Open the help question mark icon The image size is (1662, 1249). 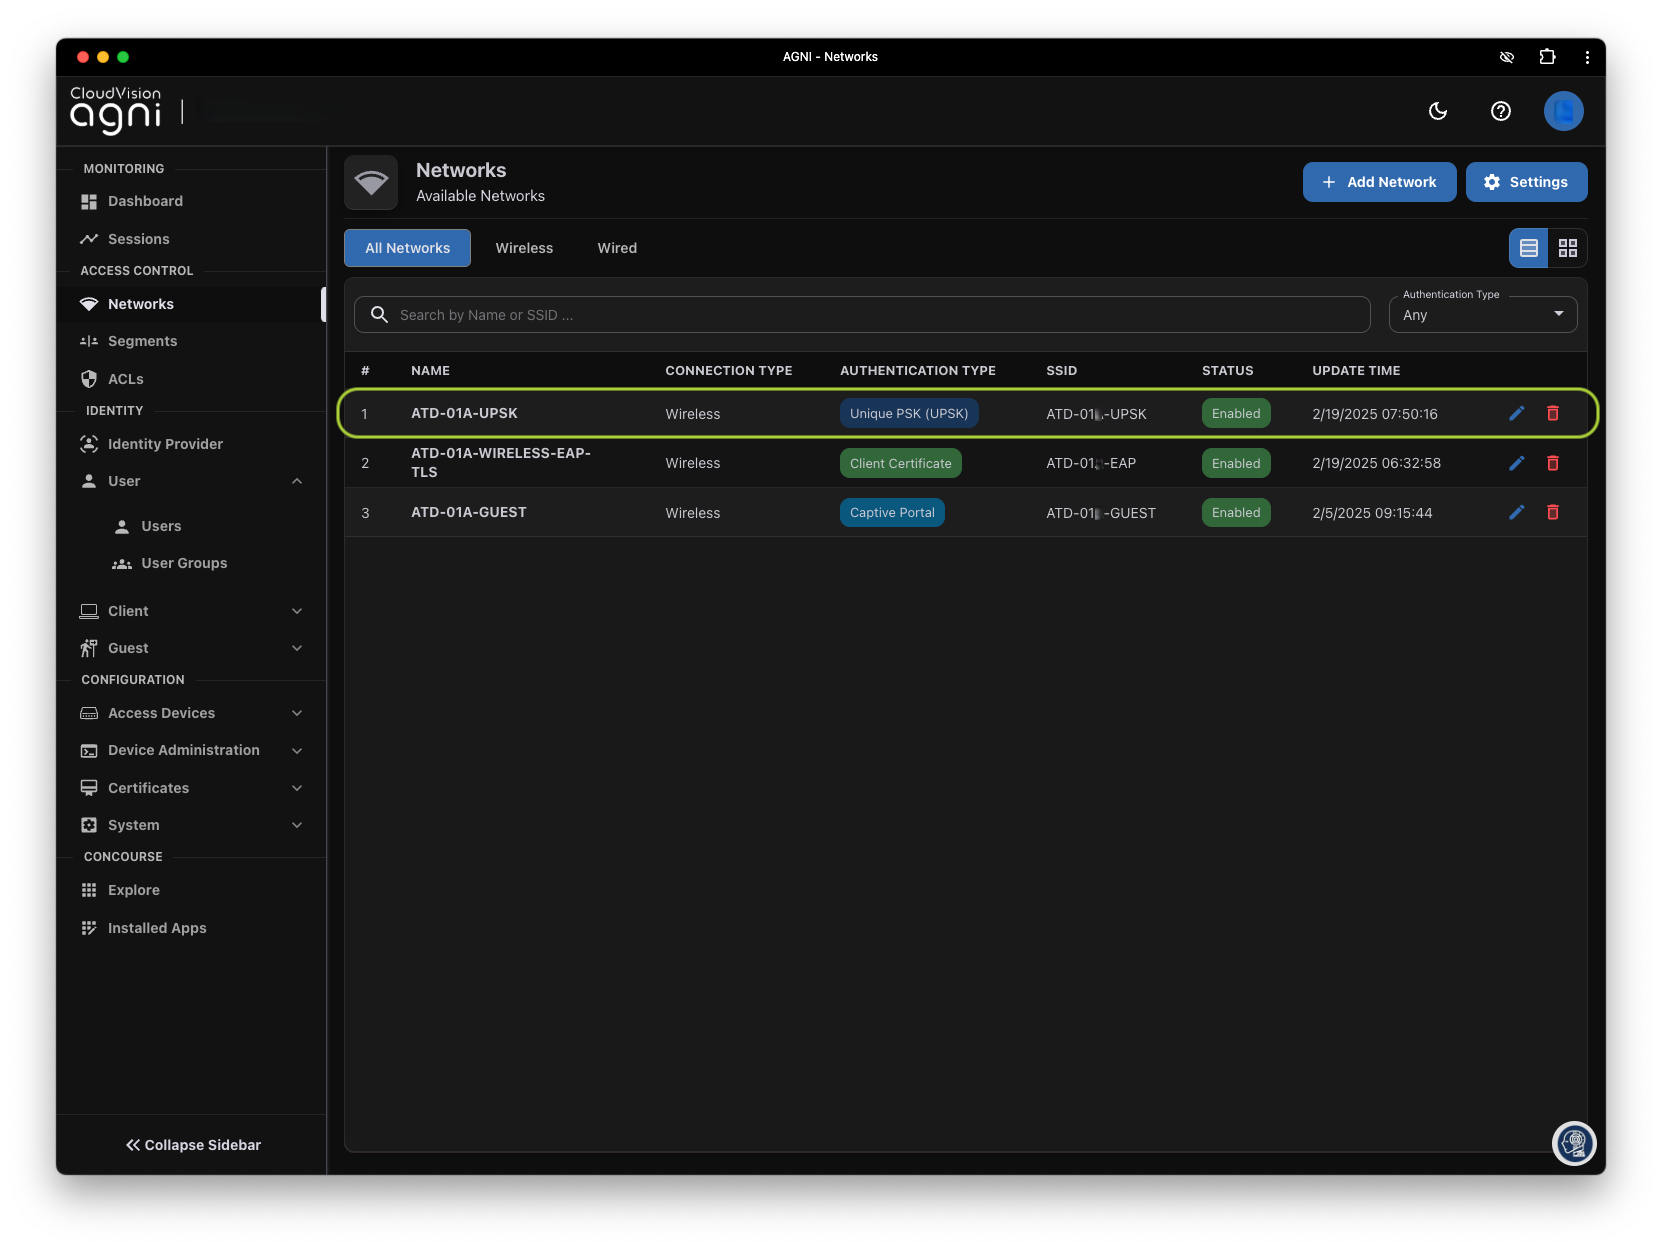pos(1500,111)
